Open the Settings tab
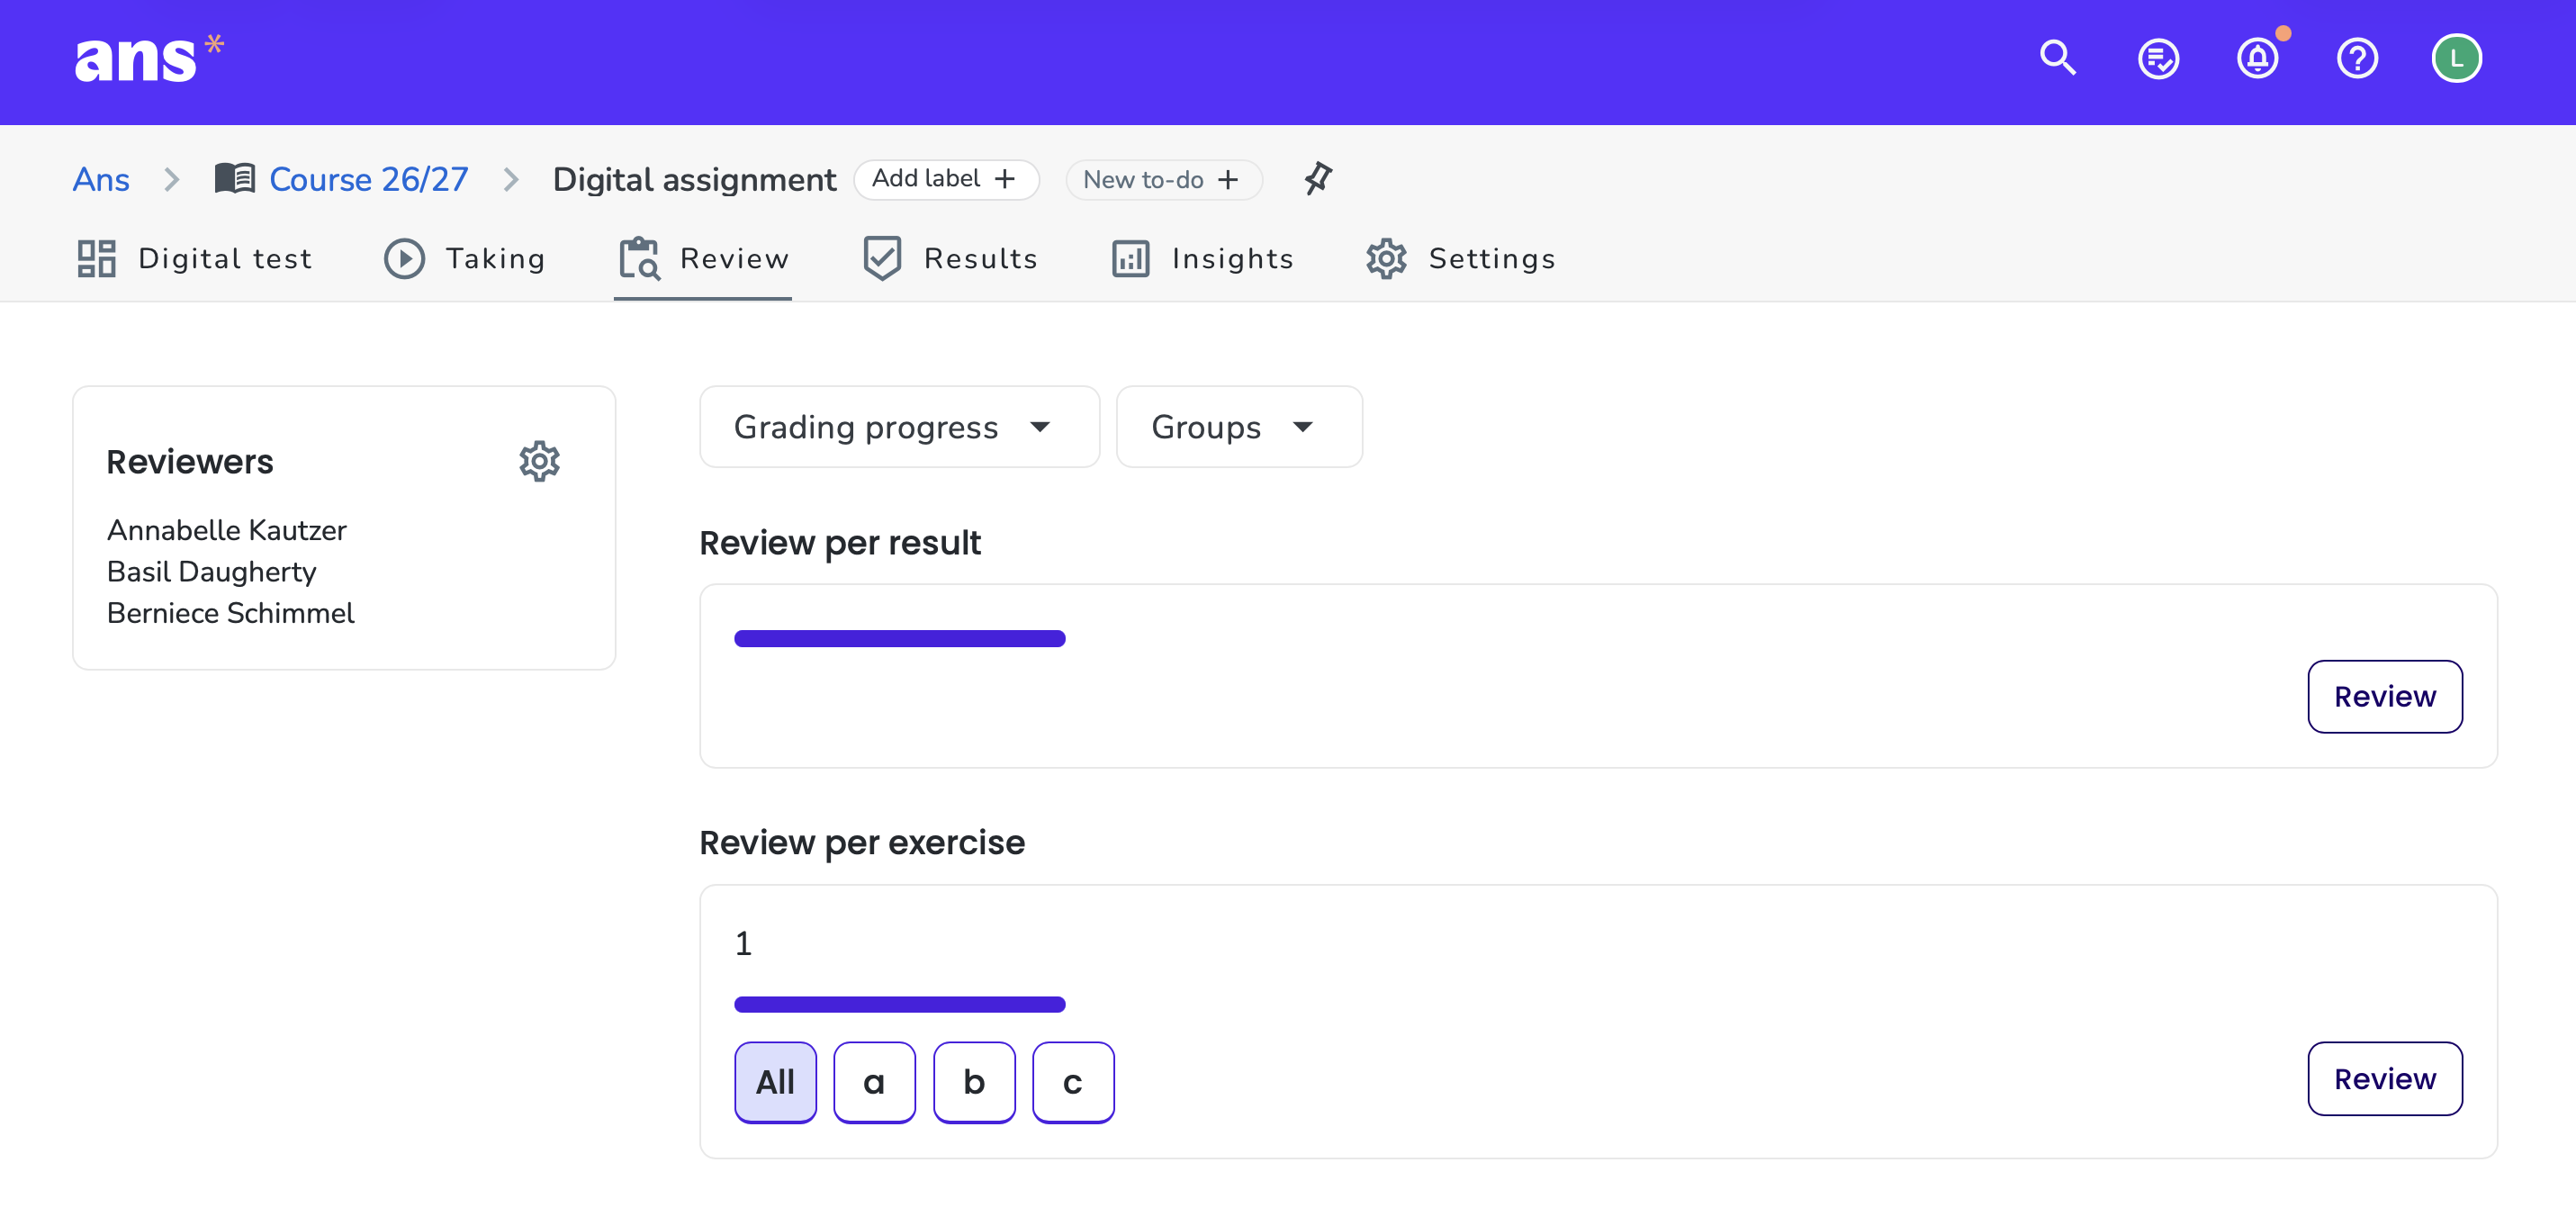This screenshot has height=1226, width=2576. pyautogui.click(x=1461, y=258)
